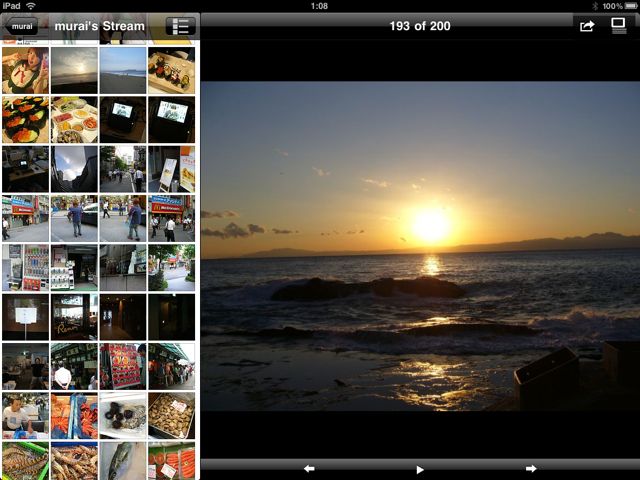This screenshot has height=480, width=640.
Task: Open the close-up sushi rolls thumbnail
Action: tap(25, 120)
